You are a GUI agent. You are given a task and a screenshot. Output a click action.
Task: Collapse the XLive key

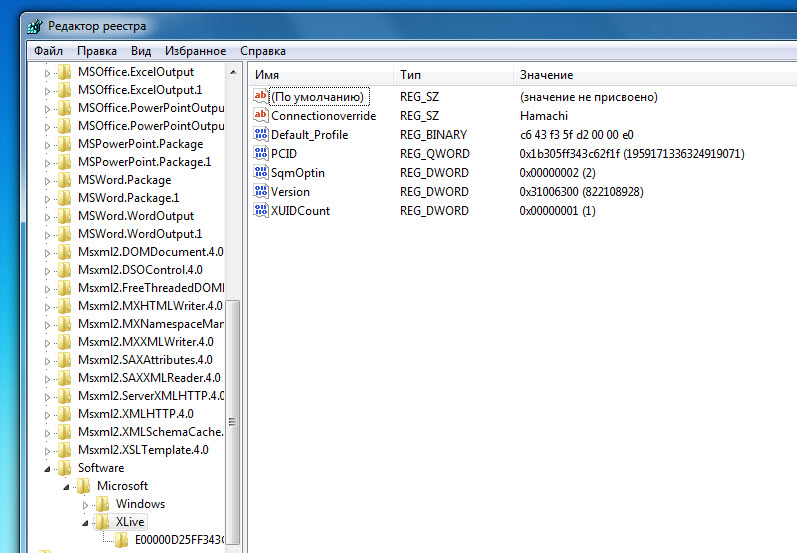[x=85, y=523]
